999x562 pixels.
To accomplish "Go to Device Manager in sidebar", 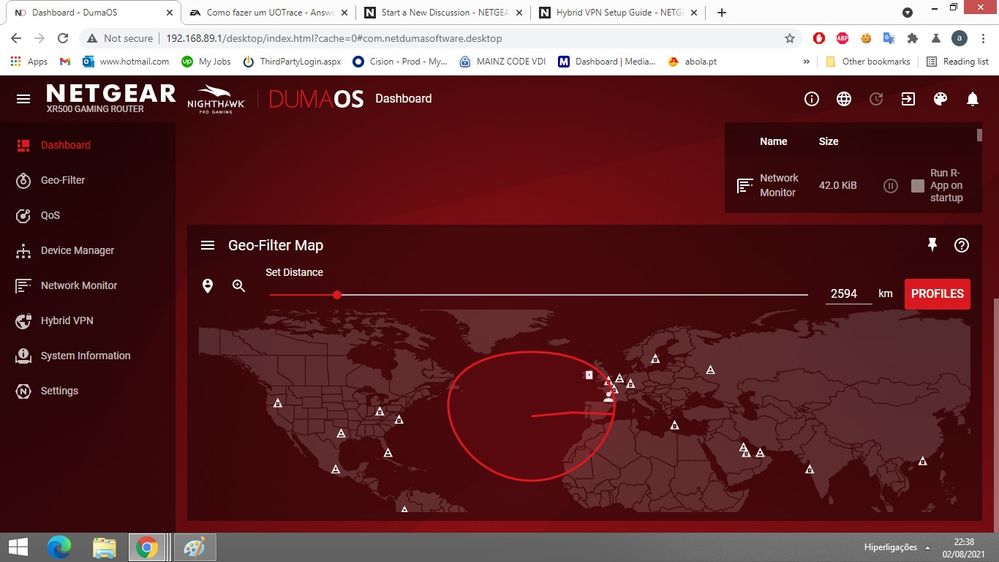I will tap(77, 251).
